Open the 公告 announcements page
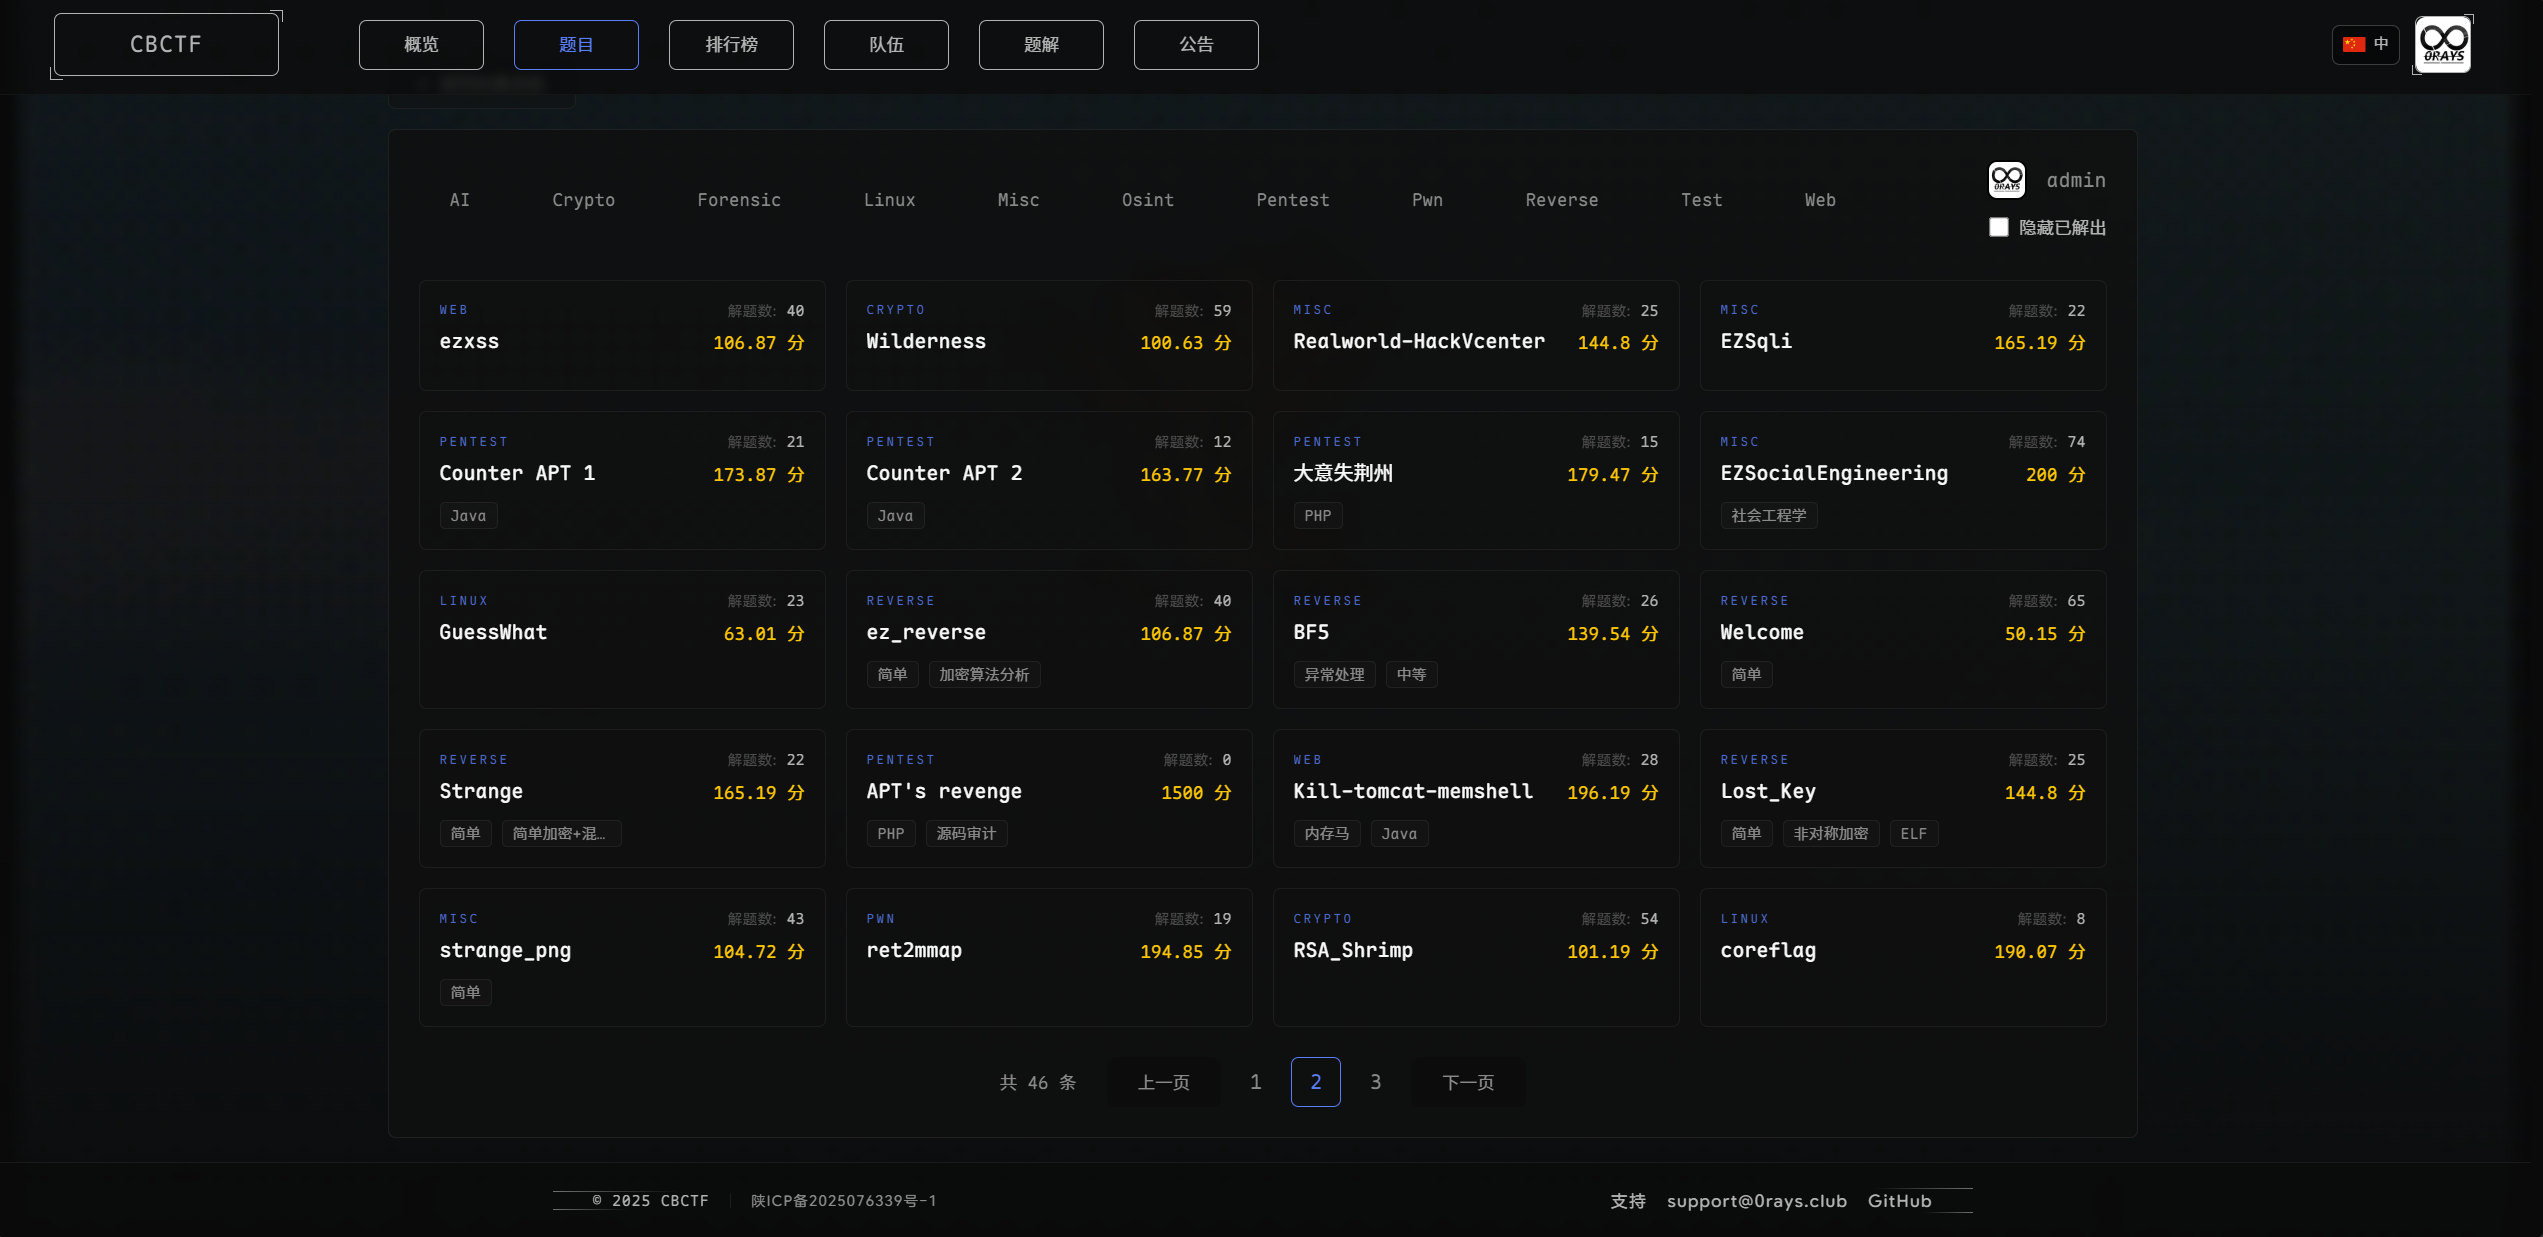This screenshot has height=1237, width=2543. (x=1196, y=45)
